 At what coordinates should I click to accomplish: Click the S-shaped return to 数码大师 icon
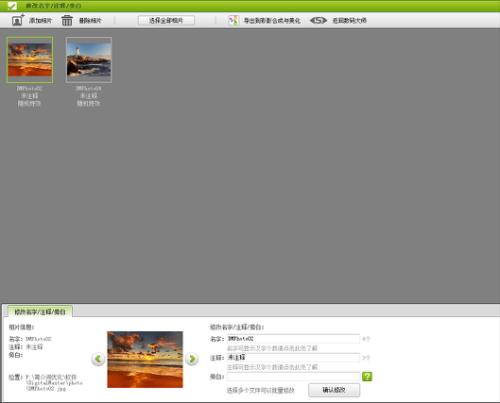318,20
